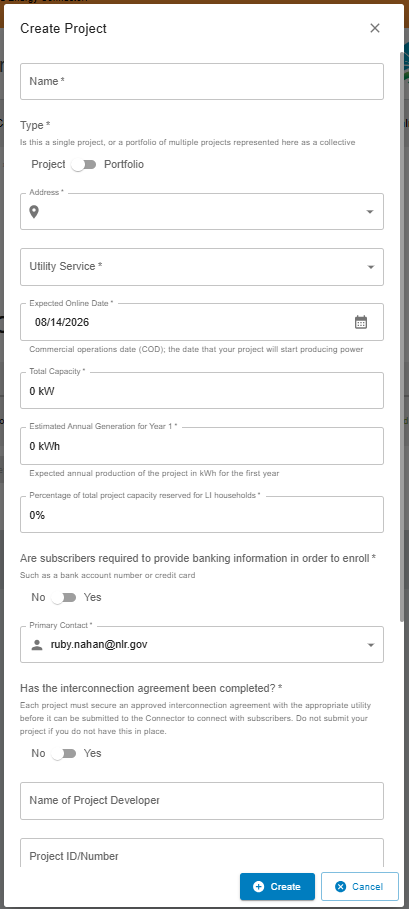409x909 pixels.
Task: Click the plus icon on Create button
Action: (x=259, y=886)
